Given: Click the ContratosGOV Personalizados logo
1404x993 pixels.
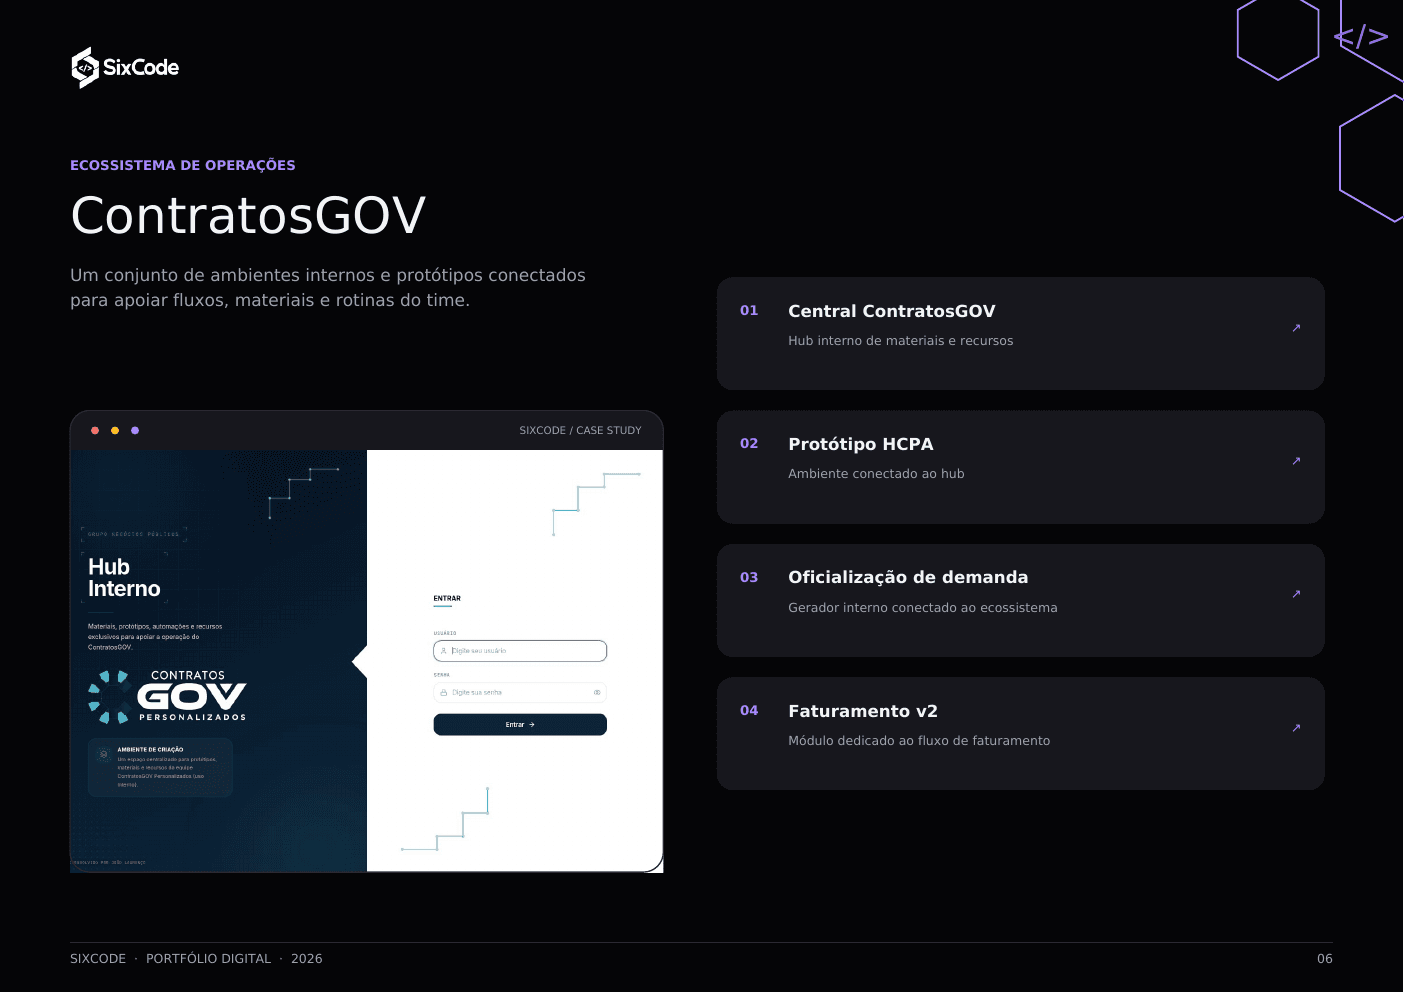Looking at the screenshot, I should pos(167,696).
